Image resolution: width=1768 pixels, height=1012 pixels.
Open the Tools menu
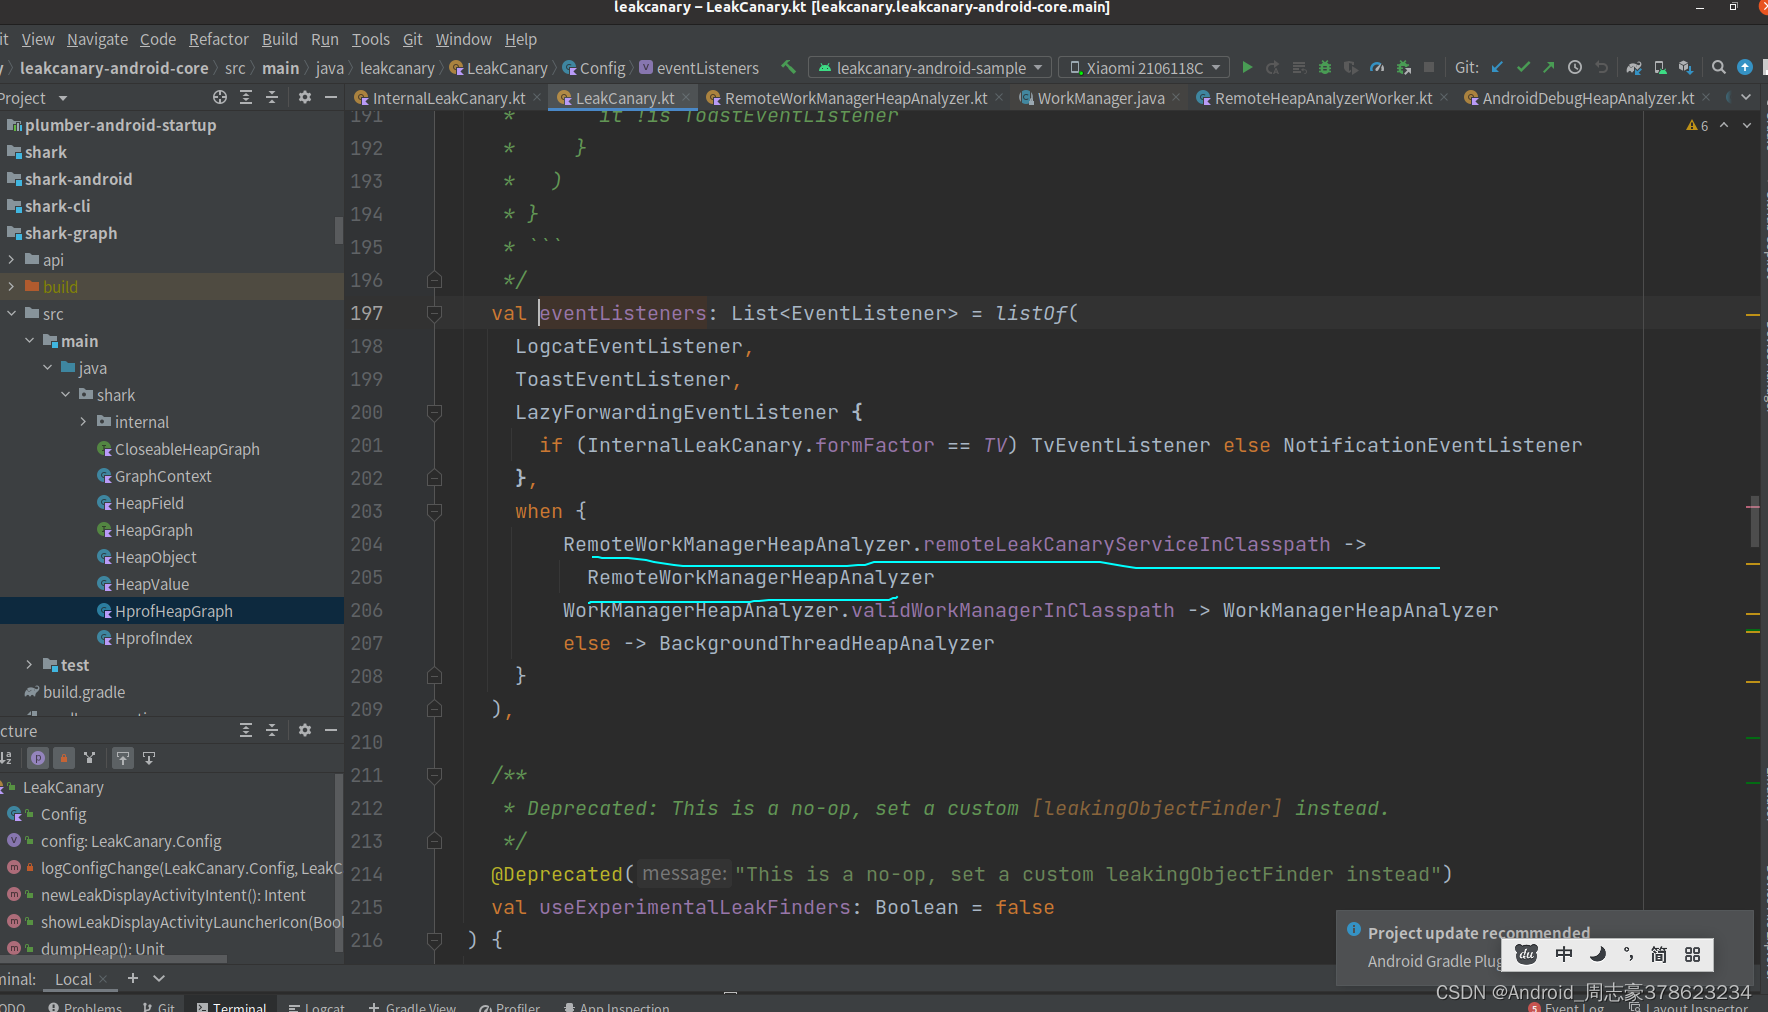370,39
